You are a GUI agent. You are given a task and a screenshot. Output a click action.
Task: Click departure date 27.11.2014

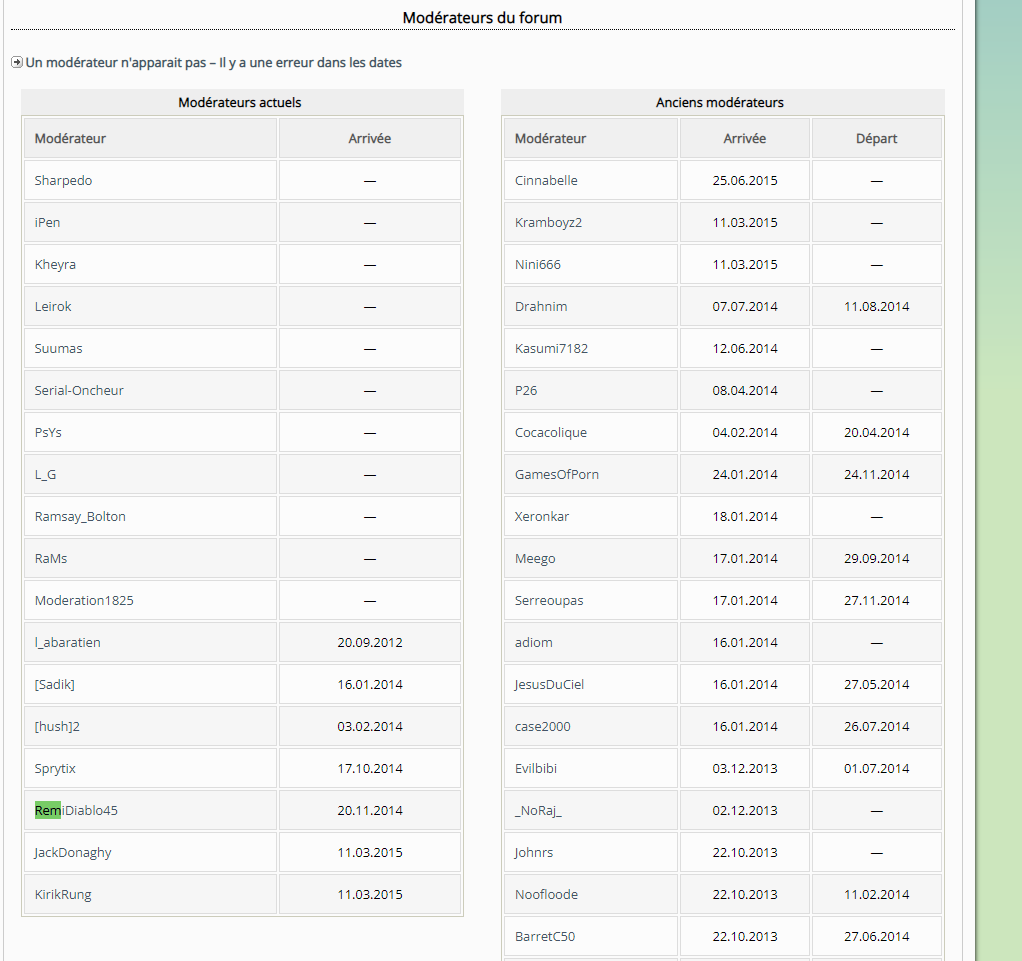(x=876, y=600)
